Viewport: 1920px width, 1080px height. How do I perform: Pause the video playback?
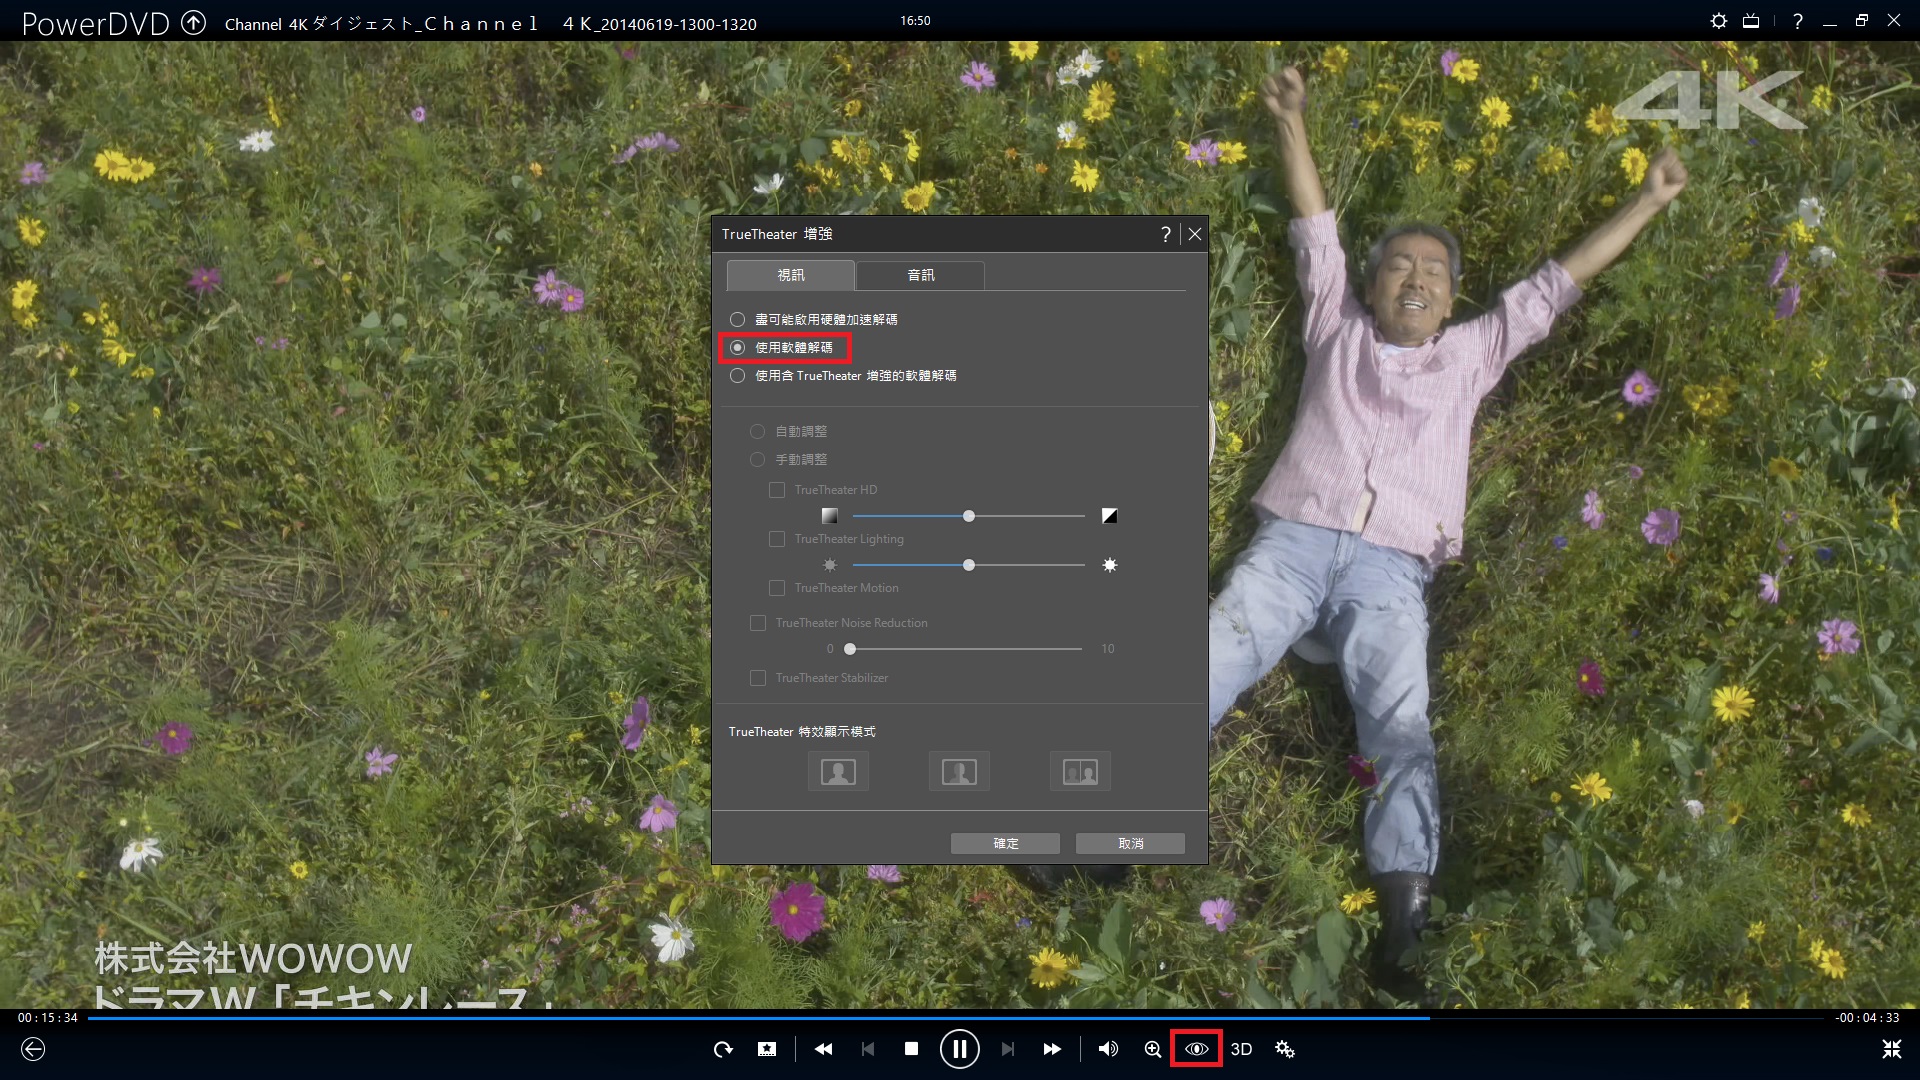pos(959,1049)
